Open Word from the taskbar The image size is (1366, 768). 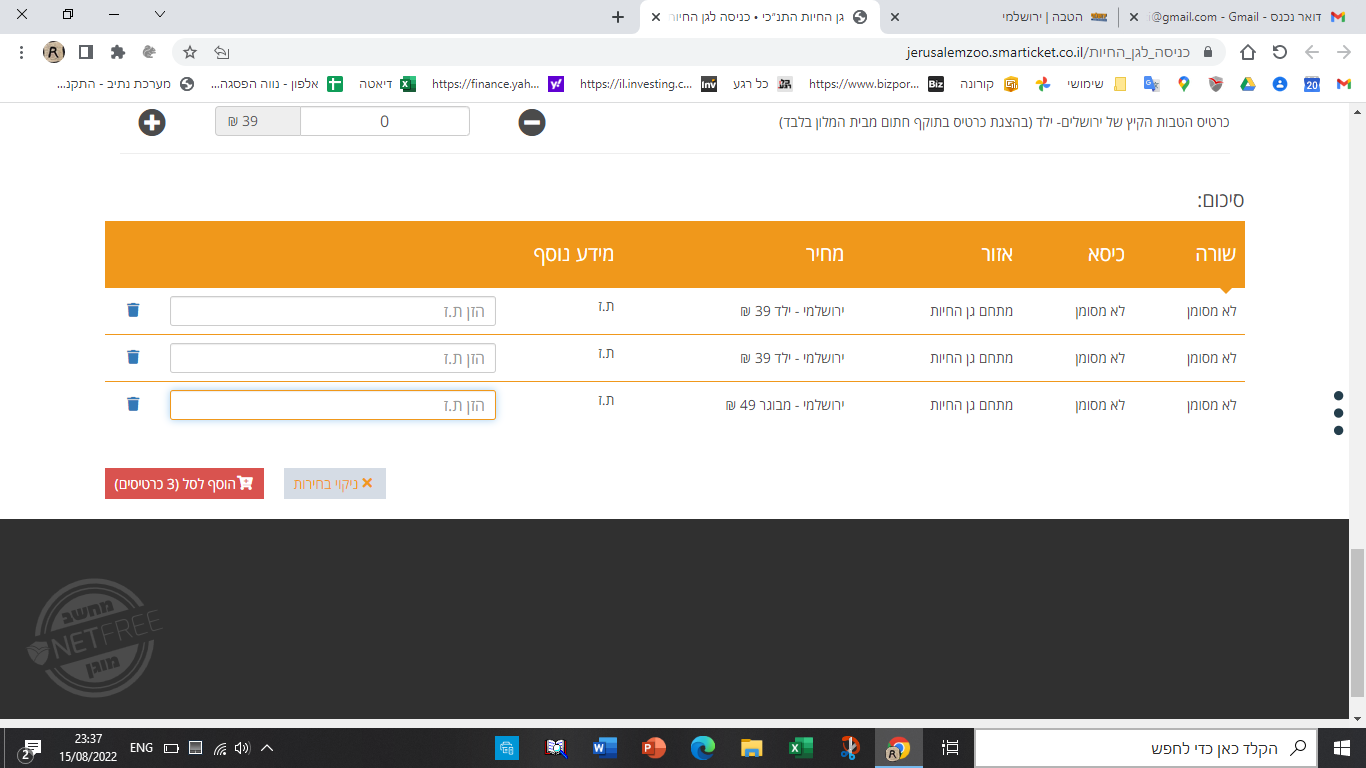605,747
